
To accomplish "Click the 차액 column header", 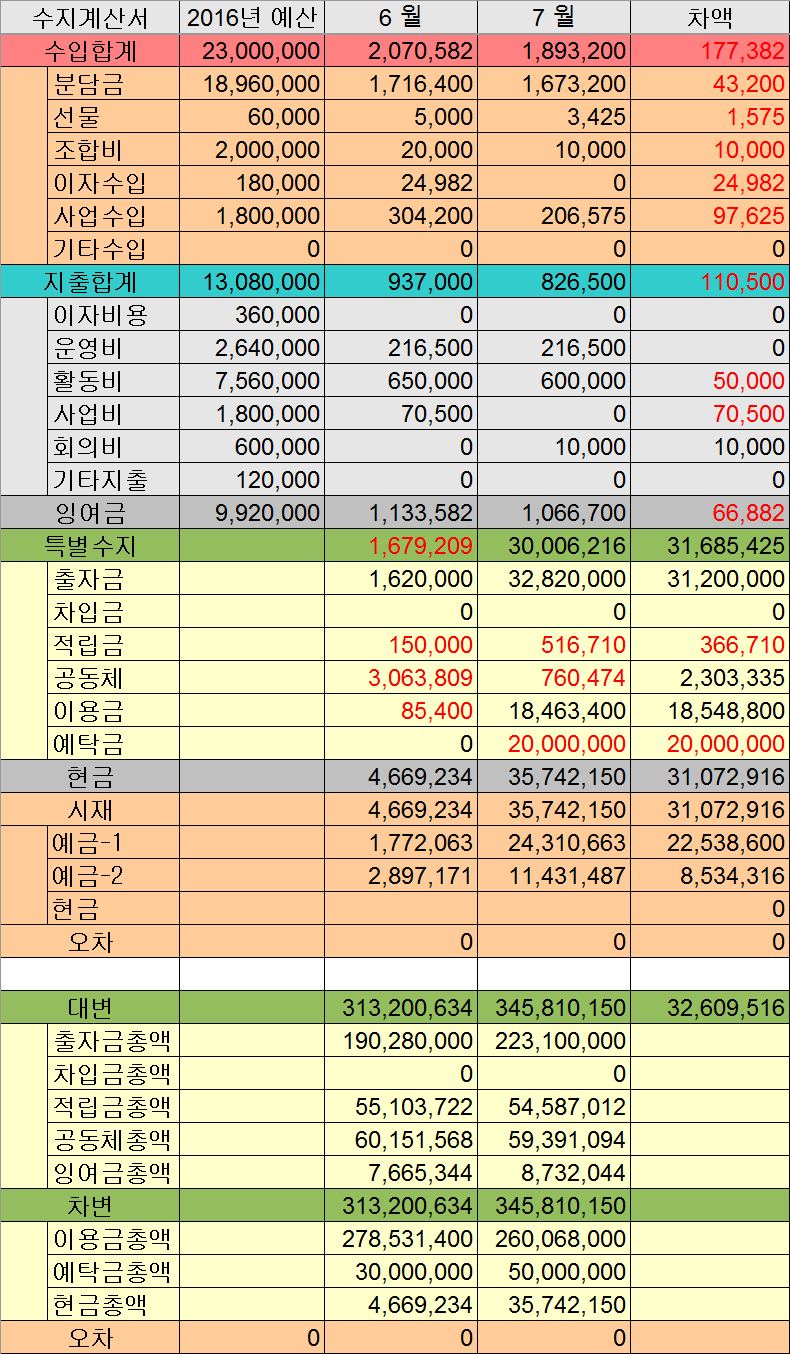I will coord(709,18).
